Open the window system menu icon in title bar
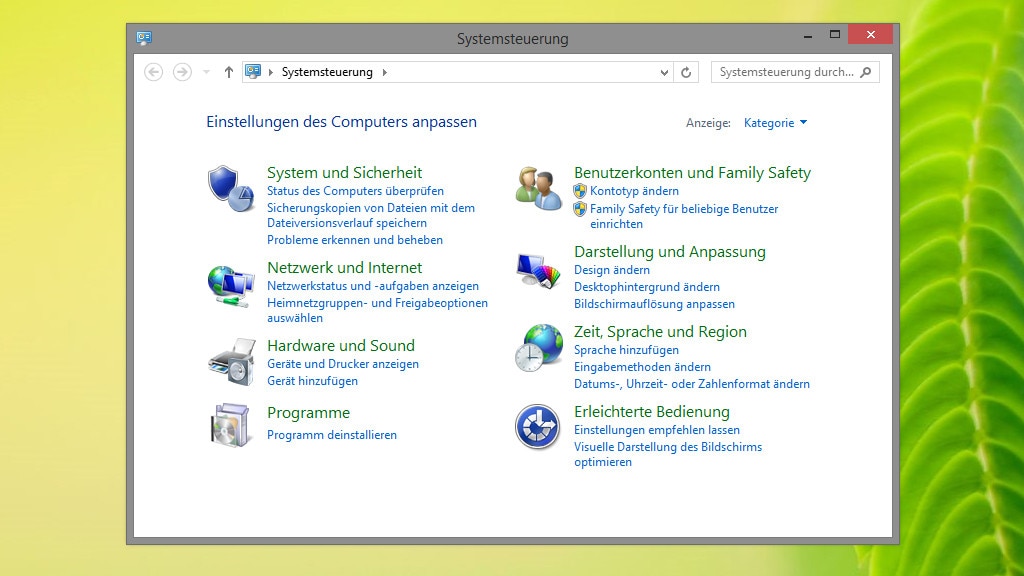 point(144,38)
